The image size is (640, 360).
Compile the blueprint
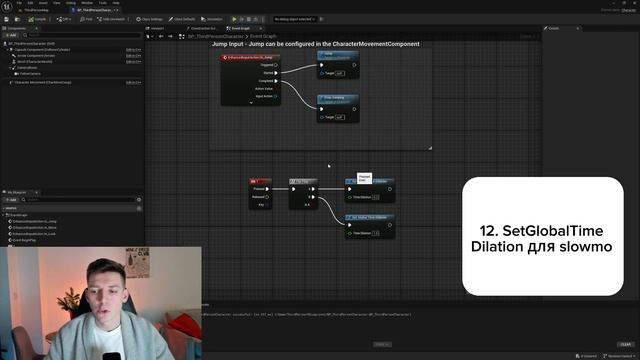point(37,19)
